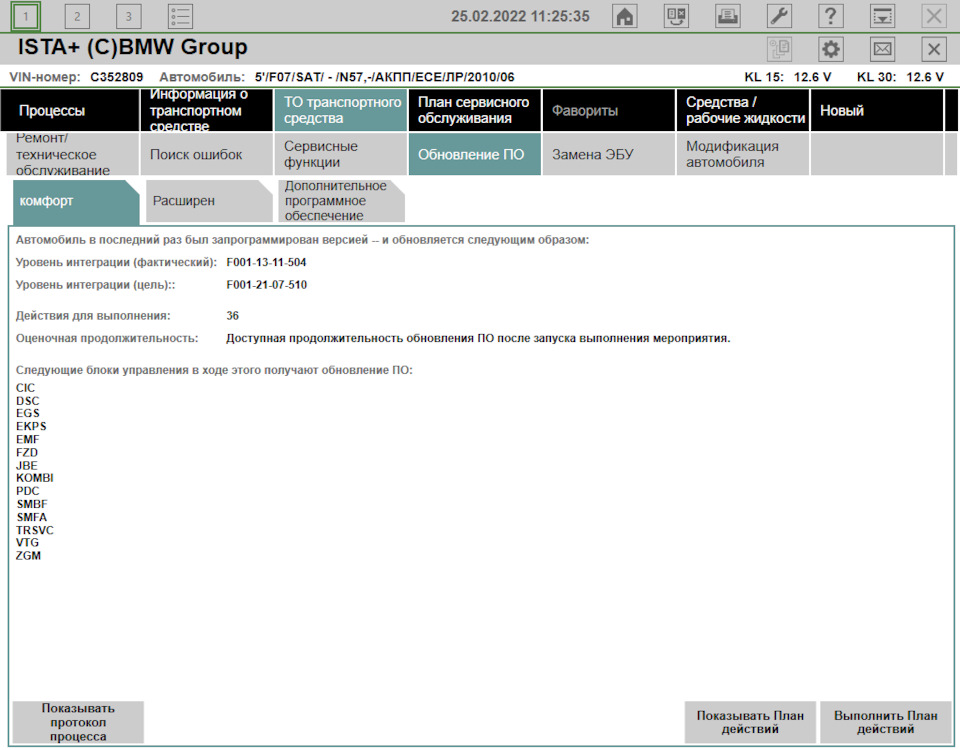The height and width of the screenshot is (750, 960).
Task: Open the Фавориты menu
Action: [609, 110]
